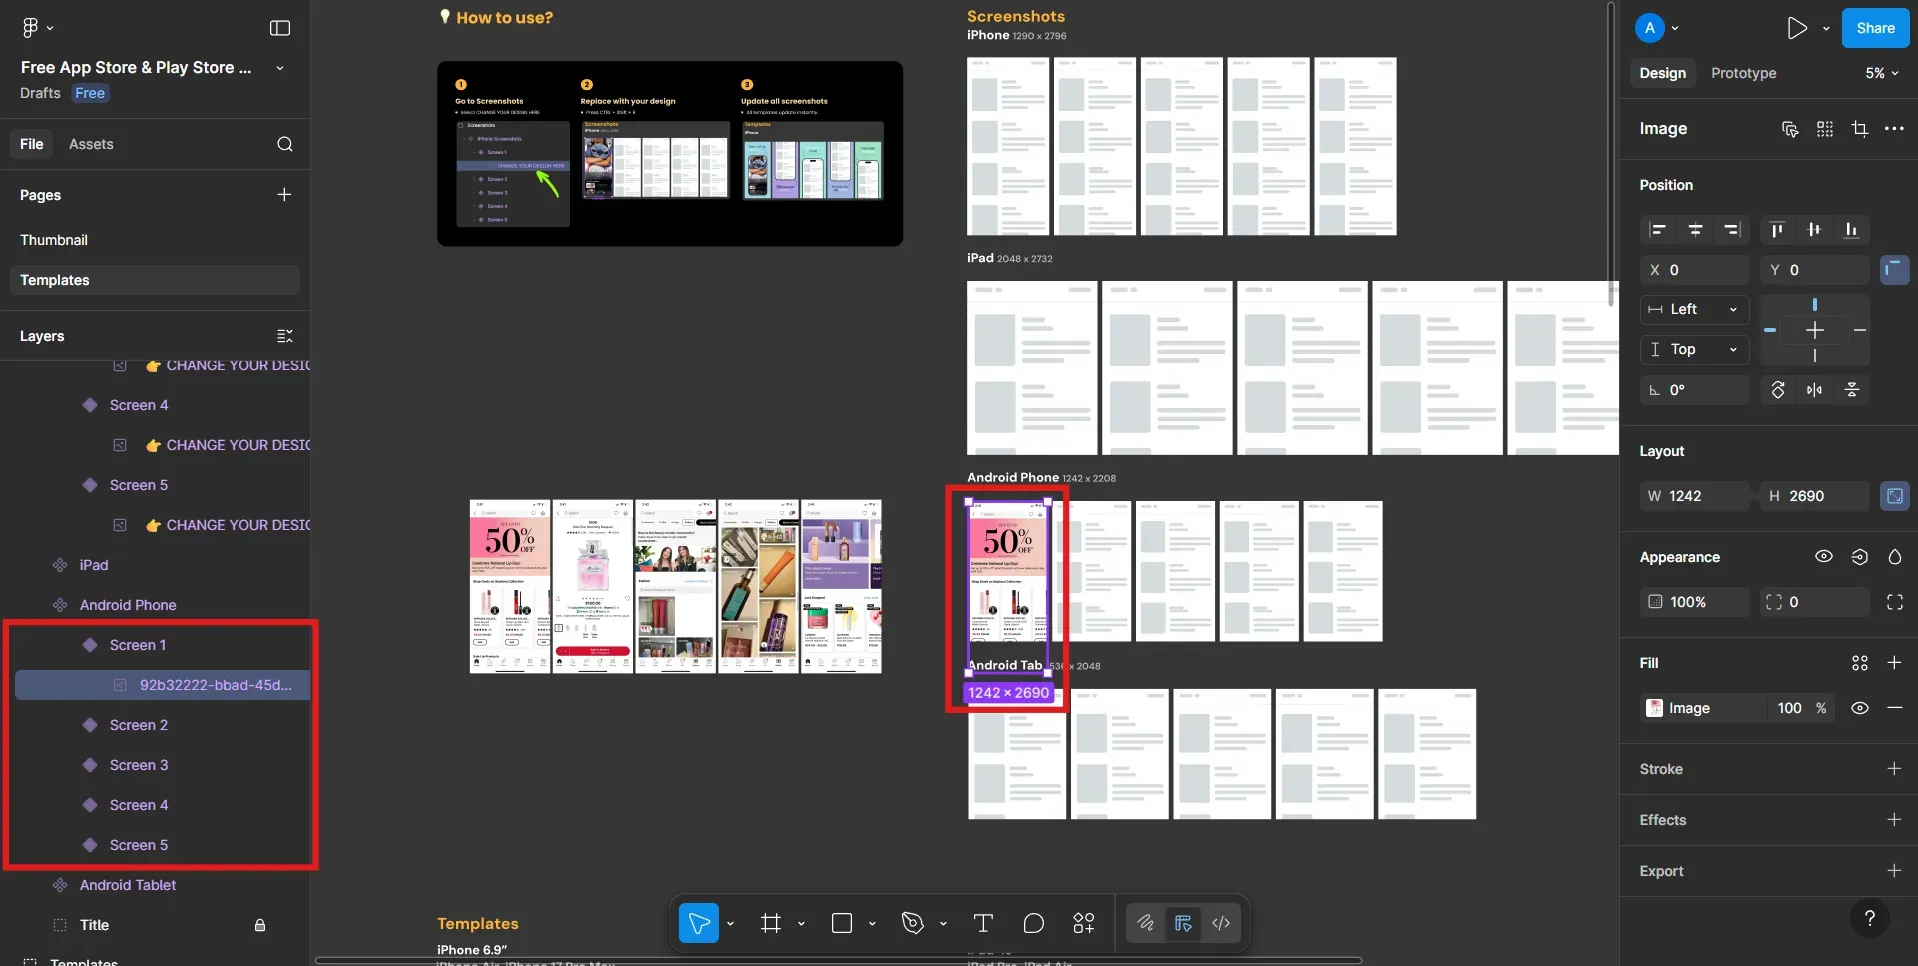The image size is (1918, 966).
Task: Select the Frame tool
Action: pos(772,923)
